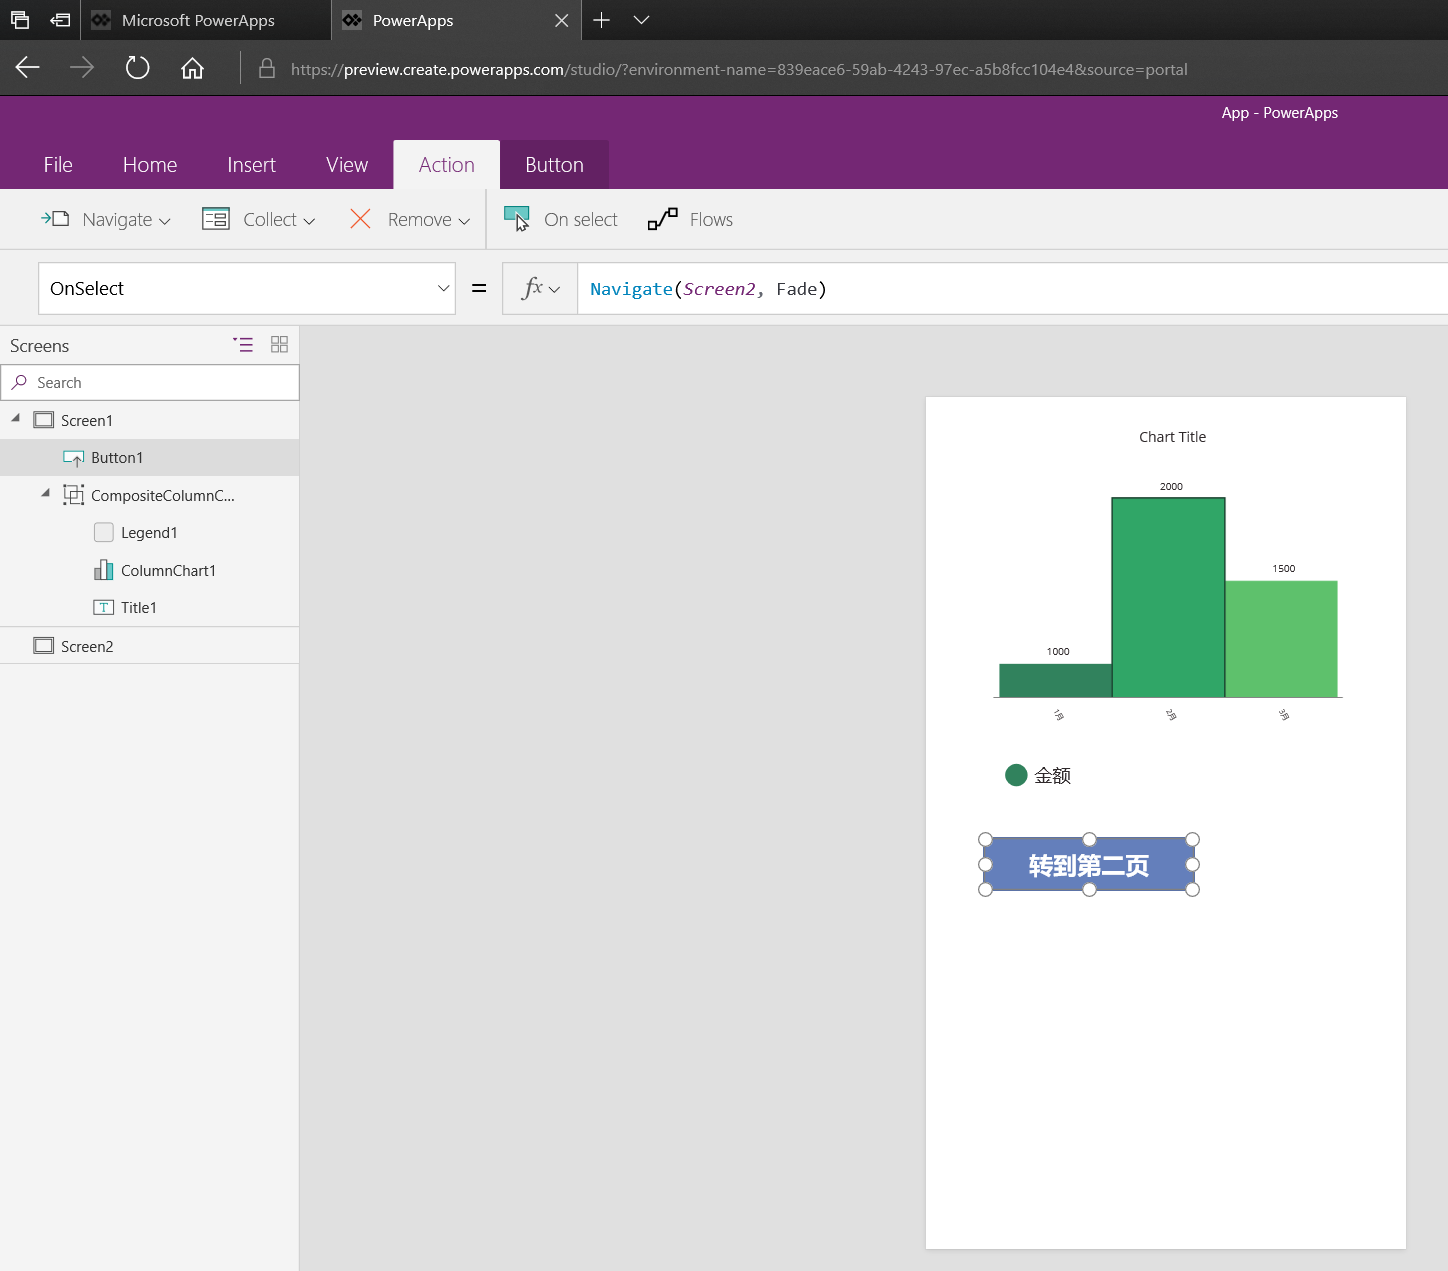The height and width of the screenshot is (1271, 1448).
Task: Click the green 金额 legend swatch
Action: click(x=1016, y=775)
